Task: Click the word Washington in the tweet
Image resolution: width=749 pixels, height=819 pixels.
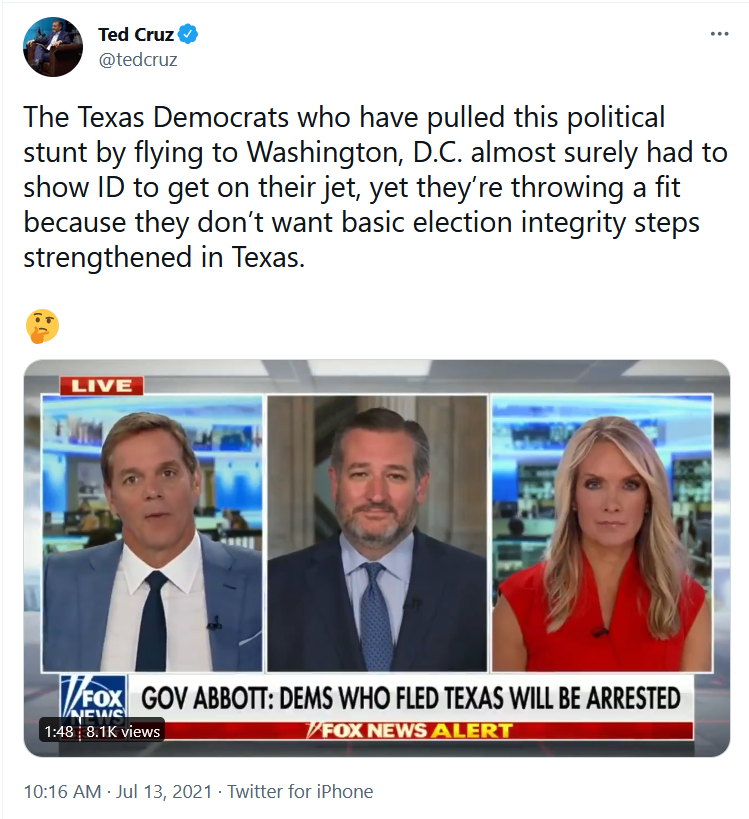Action: click(x=324, y=153)
